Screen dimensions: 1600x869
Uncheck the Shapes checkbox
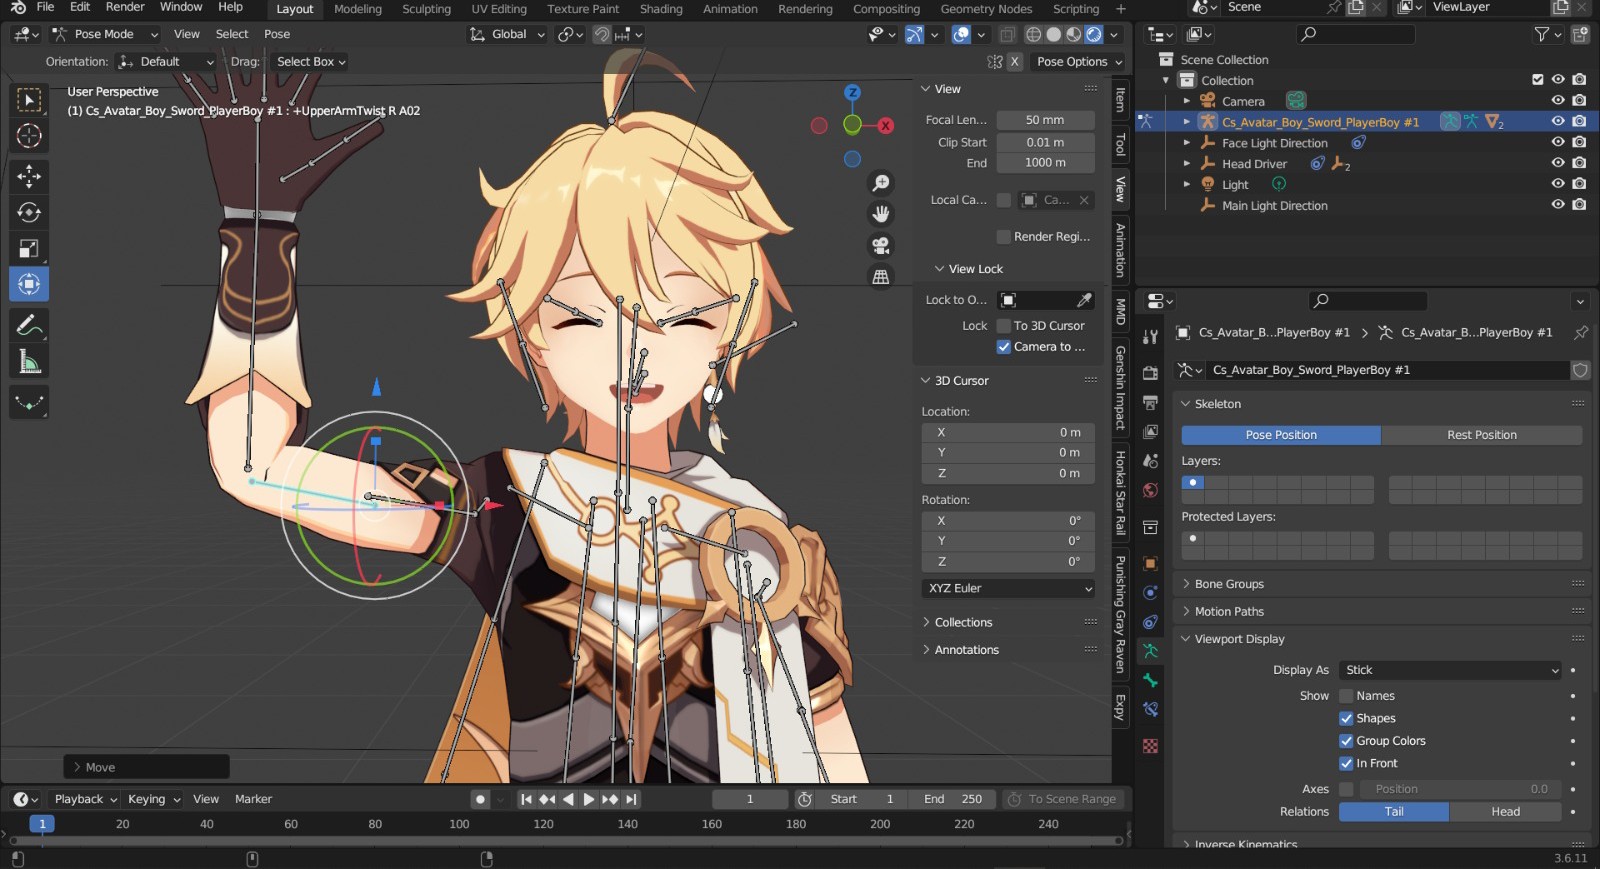(x=1346, y=718)
